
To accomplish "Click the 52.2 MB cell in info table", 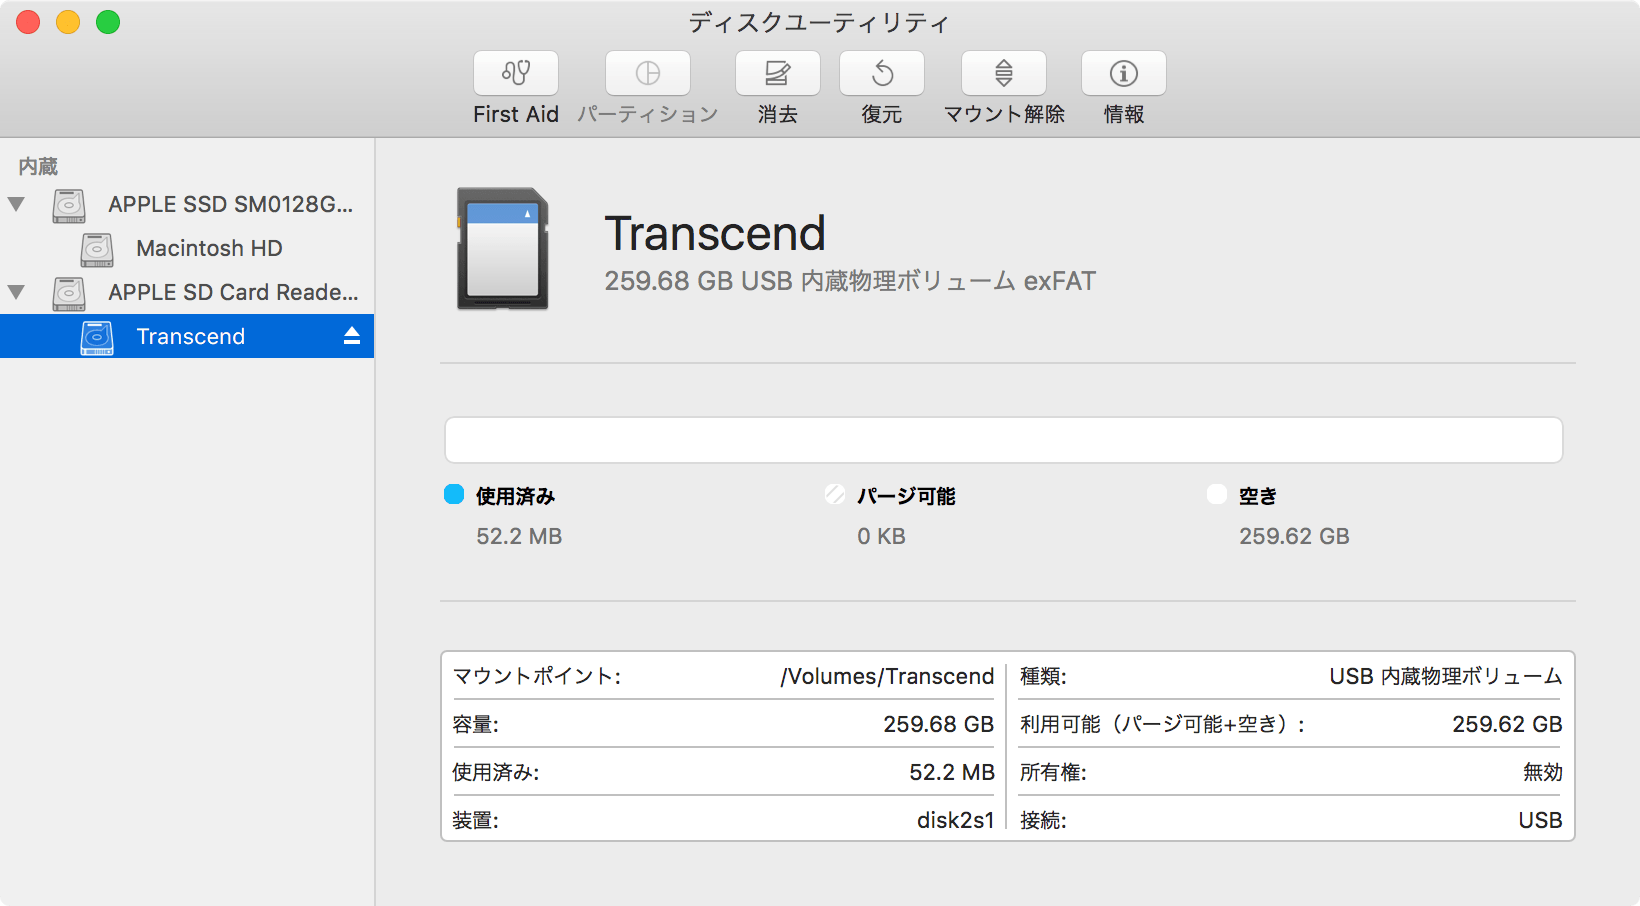I will 952,772.
